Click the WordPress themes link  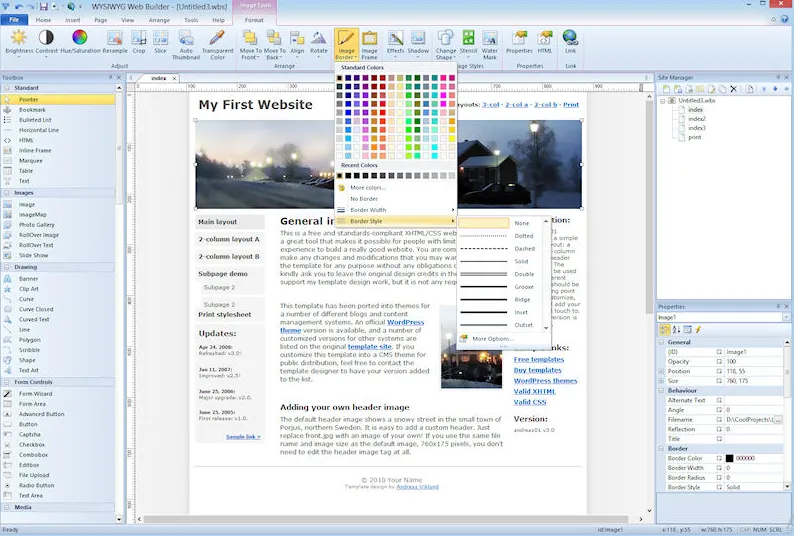coord(545,380)
